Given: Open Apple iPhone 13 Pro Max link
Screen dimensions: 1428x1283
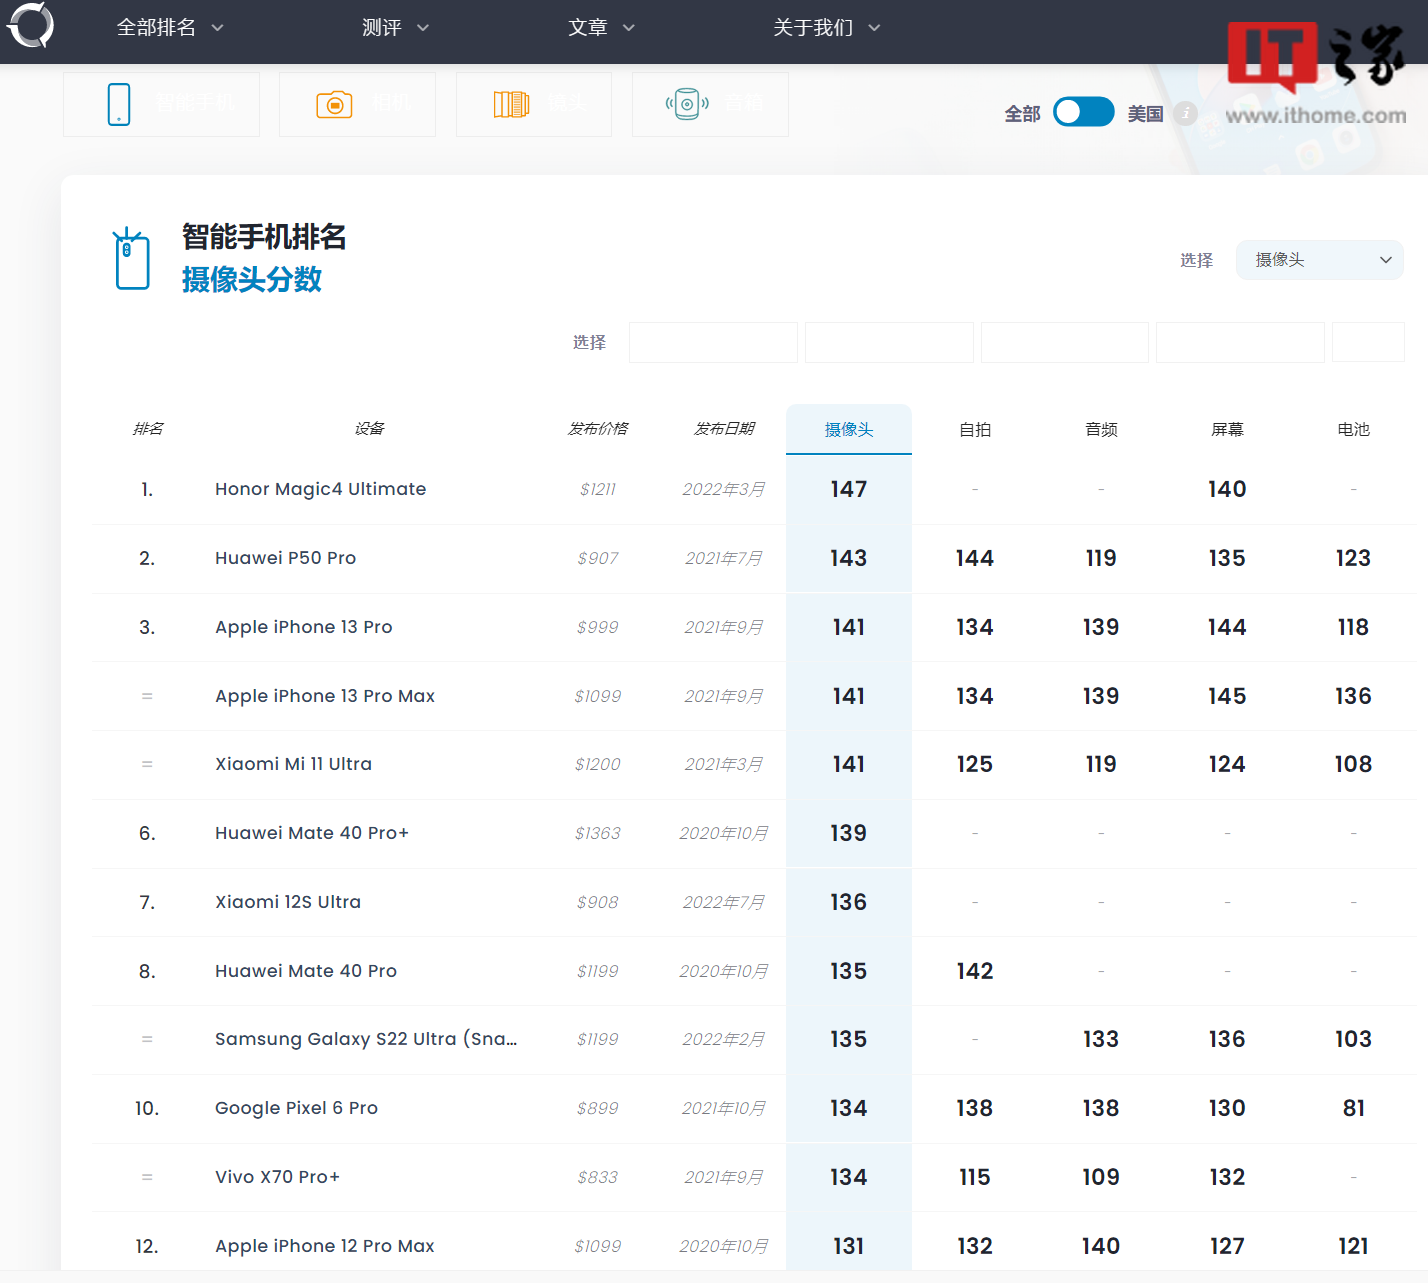Looking at the screenshot, I should coord(325,696).
